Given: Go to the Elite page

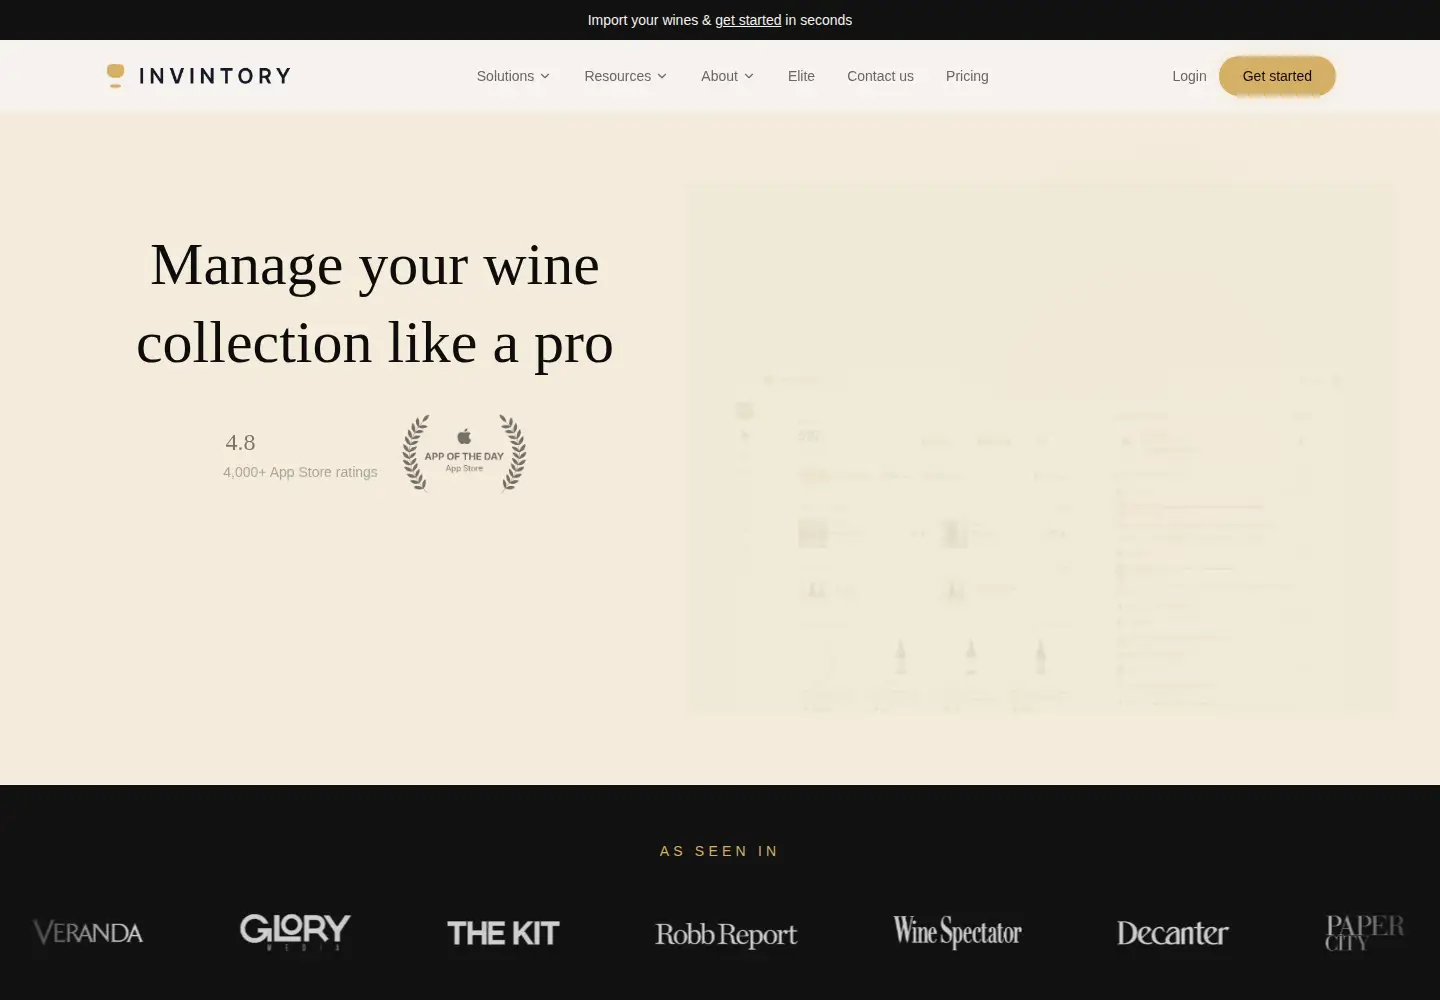Looking at the screenshot, I should click(x=801, y=76).
